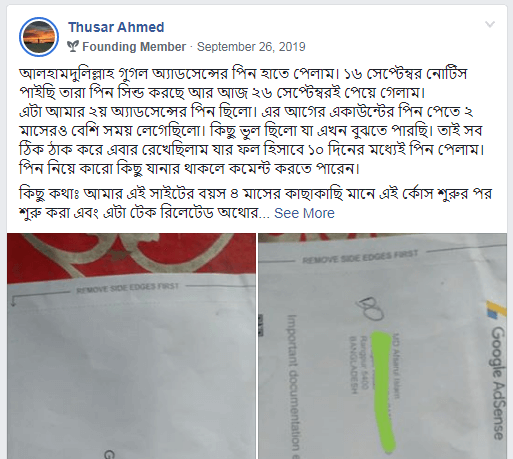The height and width of the screenshot is (459, 513).
Task: Click the paragraph beginning with 'কিছু কথাঃ'
Action: coord(256,203)
